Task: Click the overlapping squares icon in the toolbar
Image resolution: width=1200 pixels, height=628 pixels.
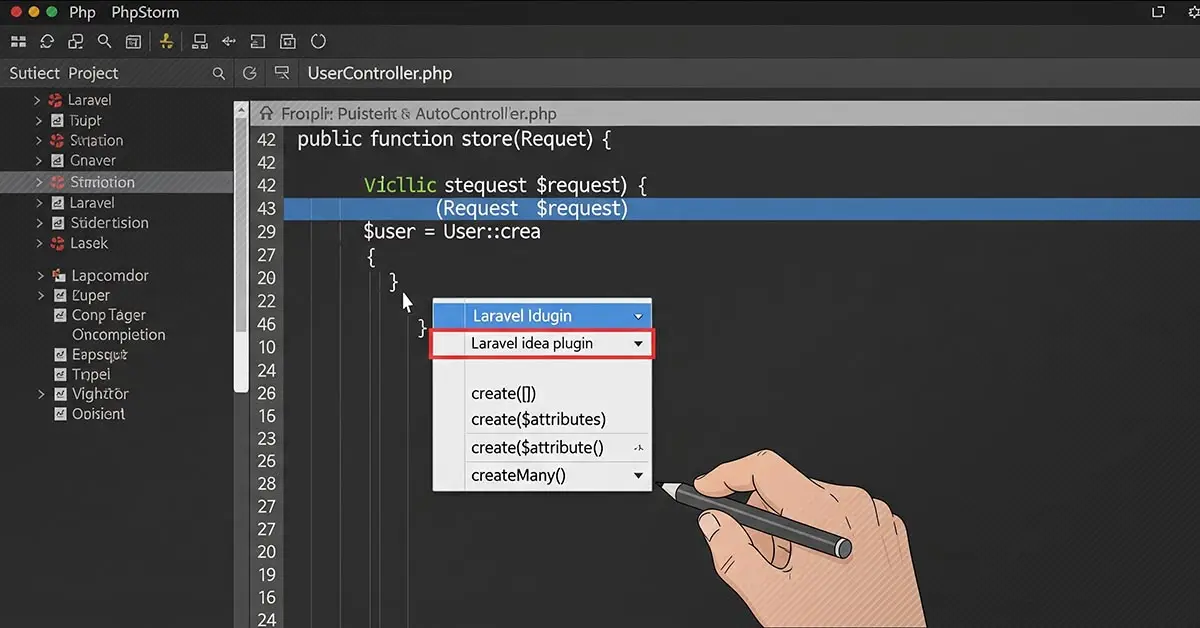Action: (x=75, y=41)
